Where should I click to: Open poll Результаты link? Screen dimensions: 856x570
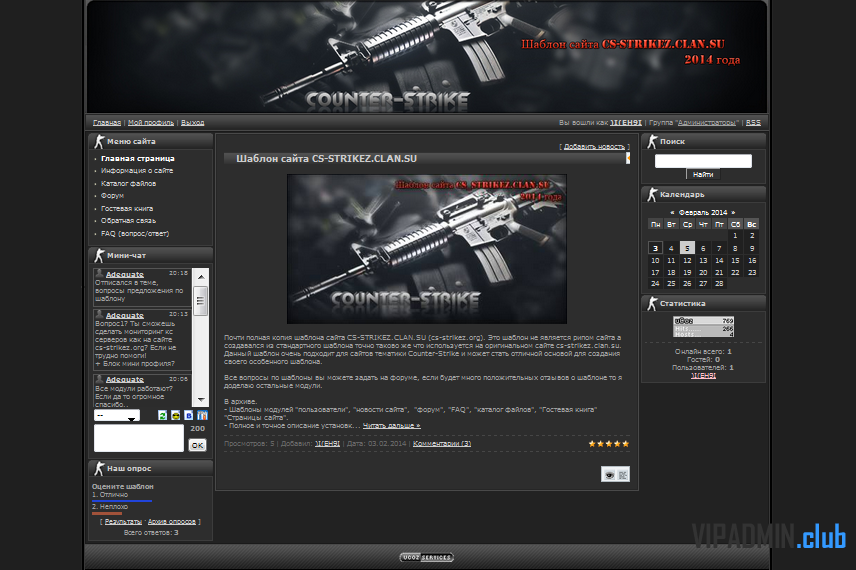point(123,521)
